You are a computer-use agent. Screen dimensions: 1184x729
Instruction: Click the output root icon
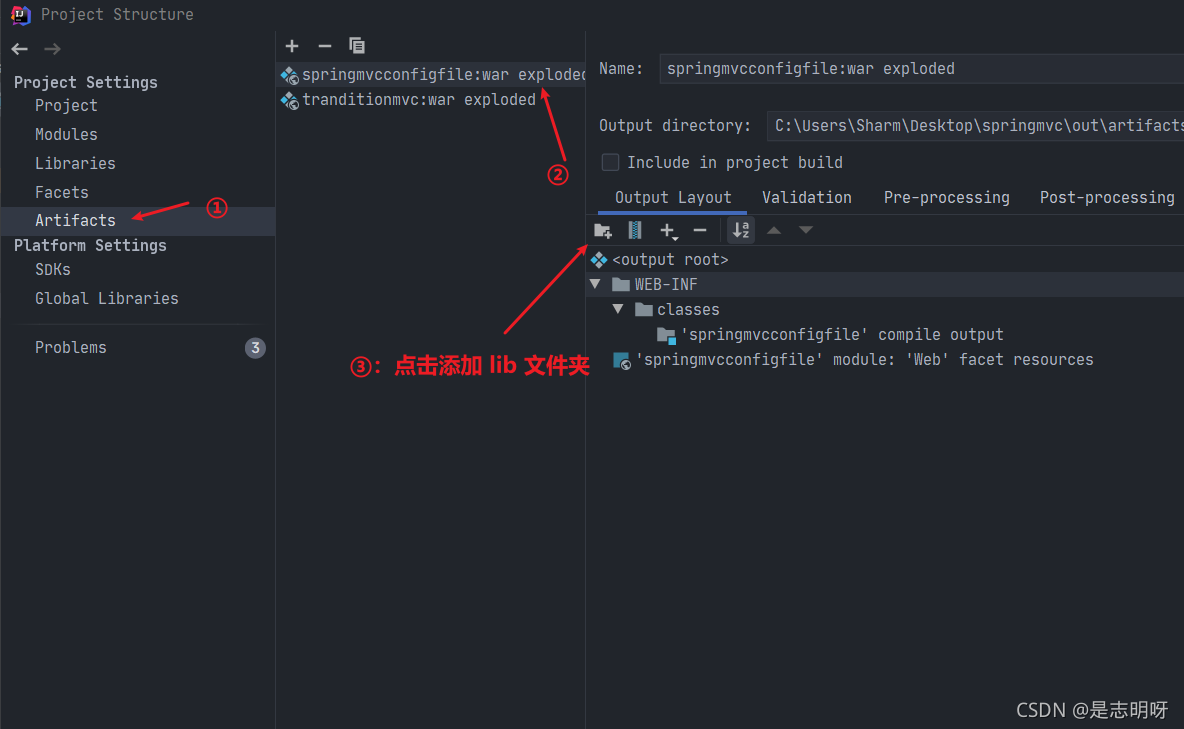pos(599,260)
